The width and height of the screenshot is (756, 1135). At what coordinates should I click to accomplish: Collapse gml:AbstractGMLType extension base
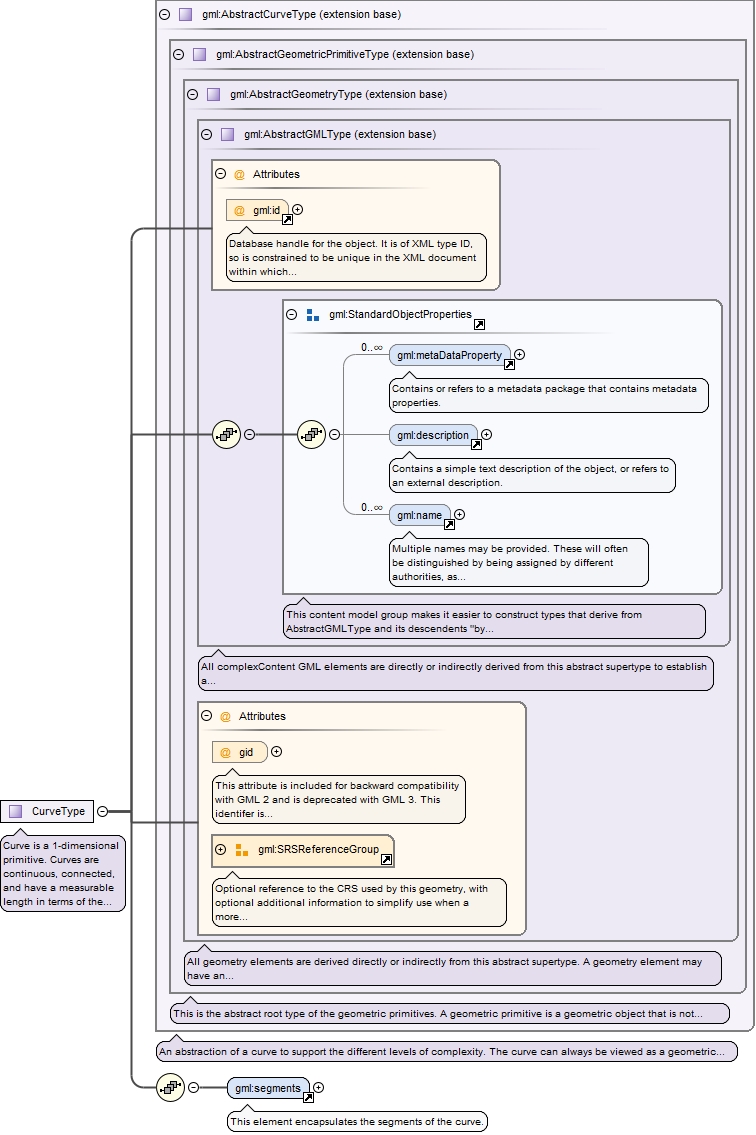[206, 134]
